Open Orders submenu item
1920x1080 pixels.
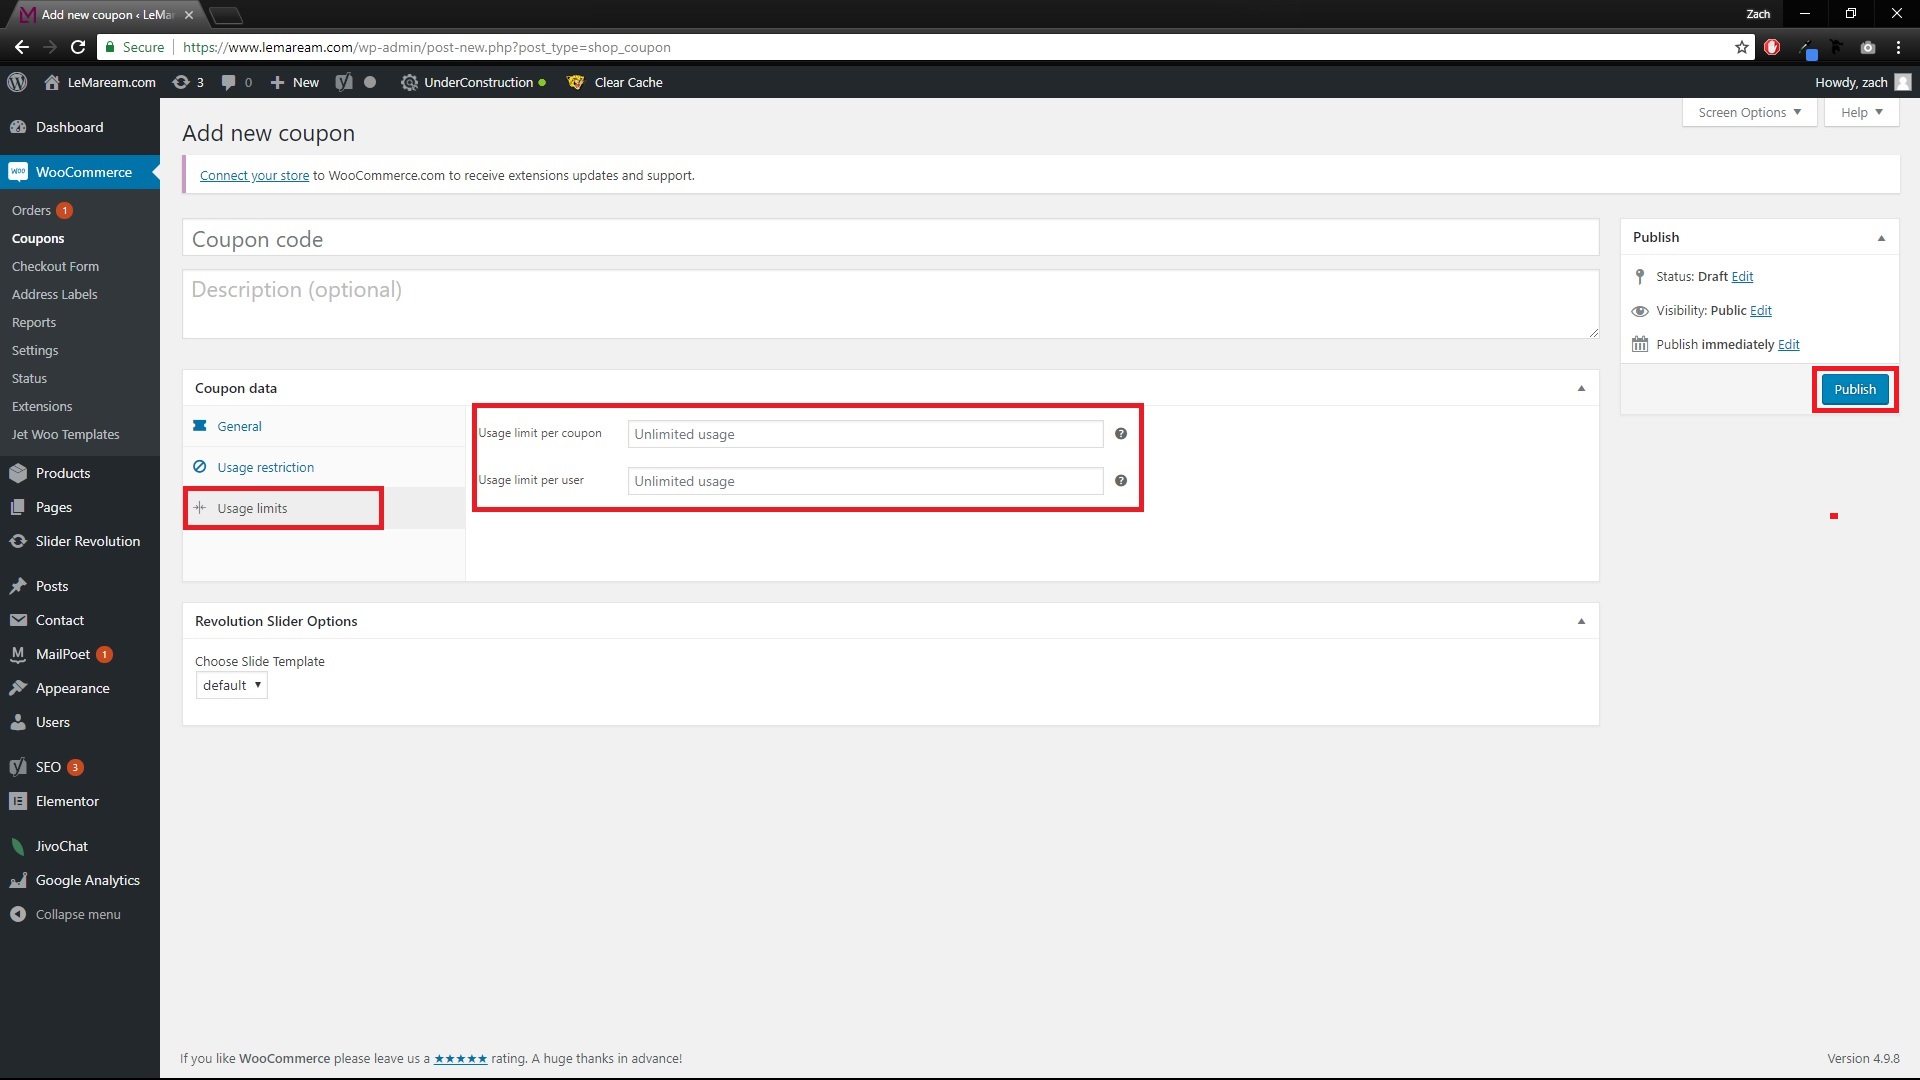click(80, 210)
